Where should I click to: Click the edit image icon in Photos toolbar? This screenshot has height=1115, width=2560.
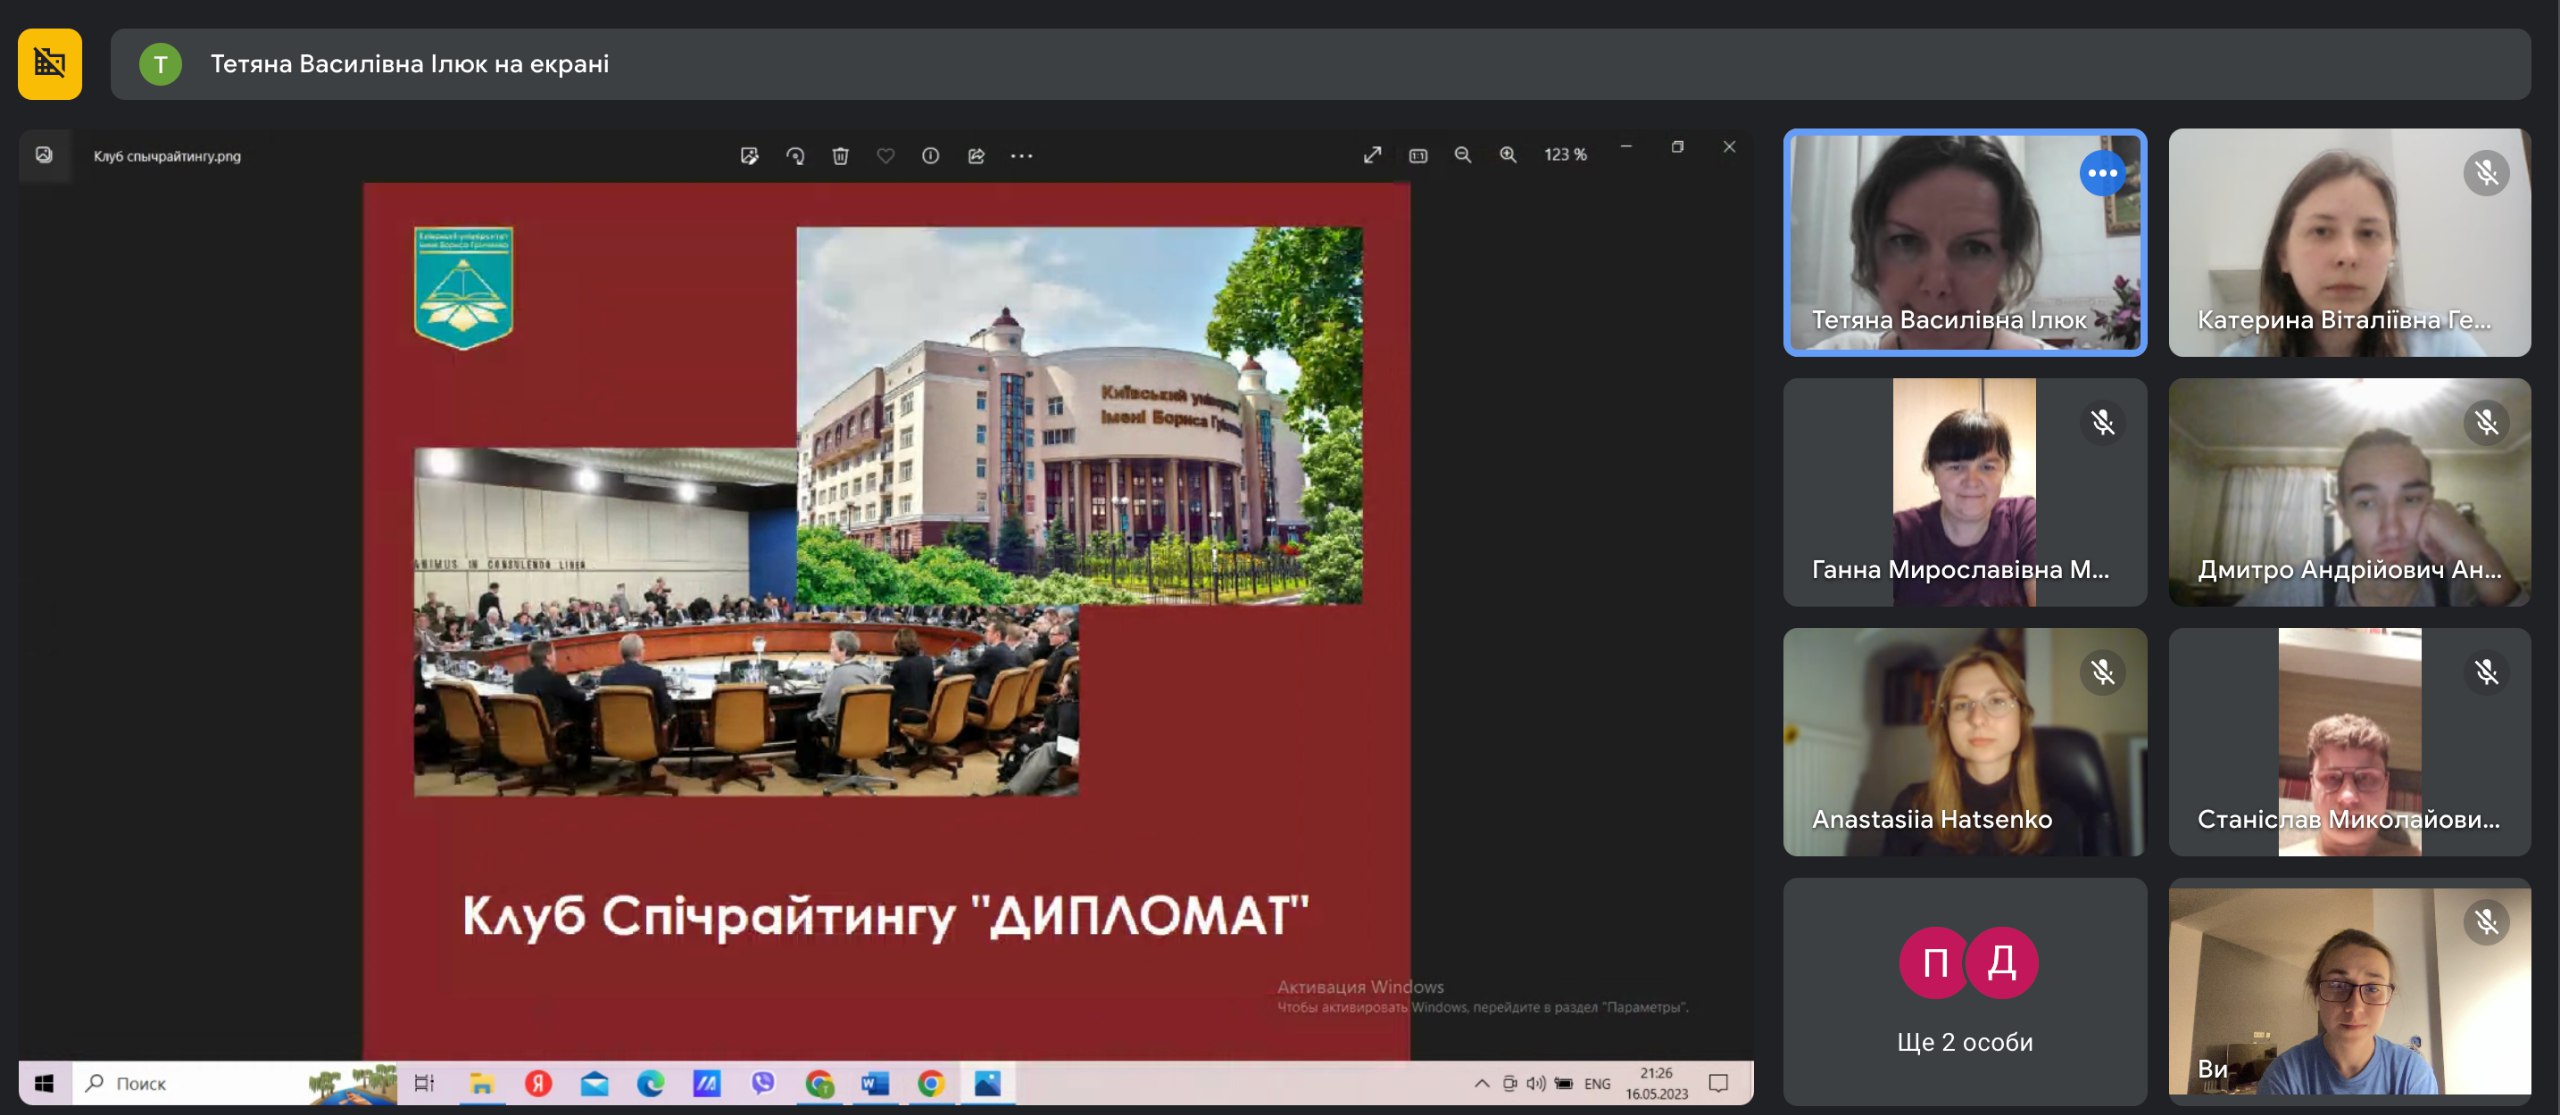(x=749, y=156)
